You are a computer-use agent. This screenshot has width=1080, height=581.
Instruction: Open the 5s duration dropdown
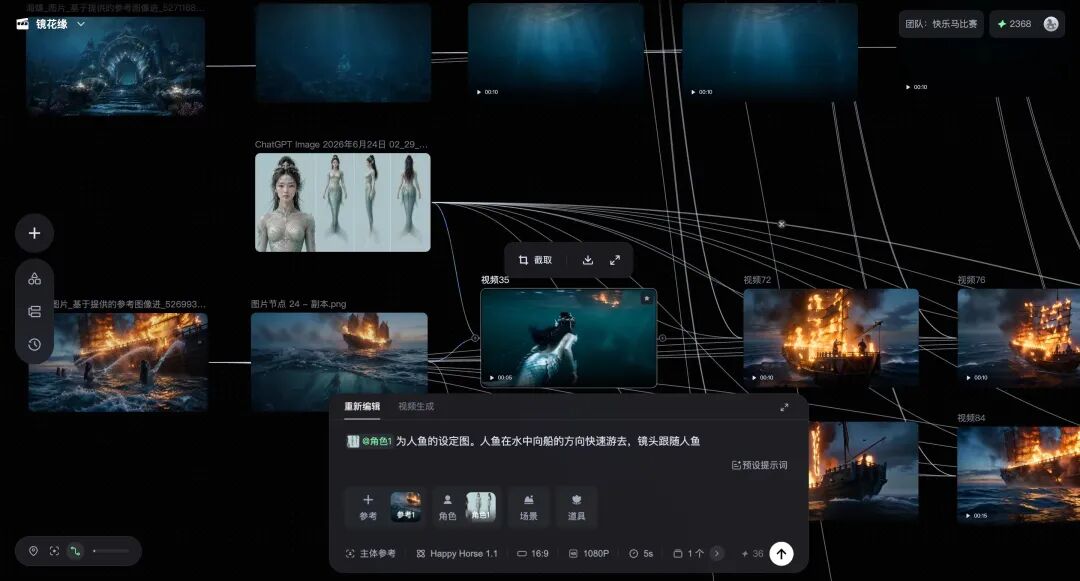pos(641,553)
